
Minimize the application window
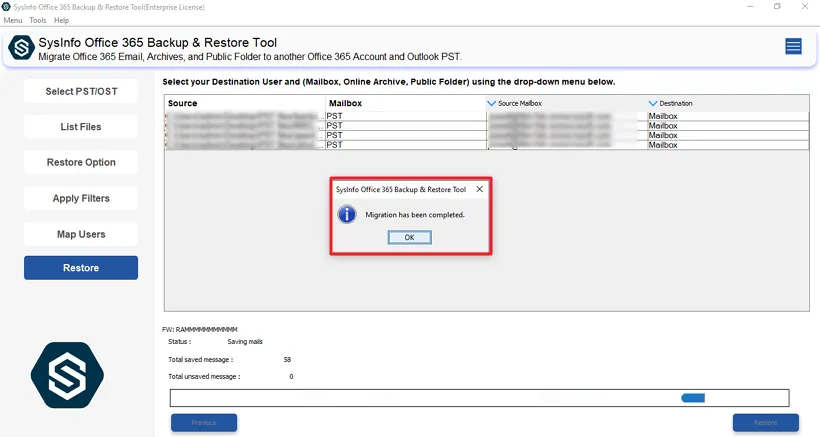[x=750, y=6]
